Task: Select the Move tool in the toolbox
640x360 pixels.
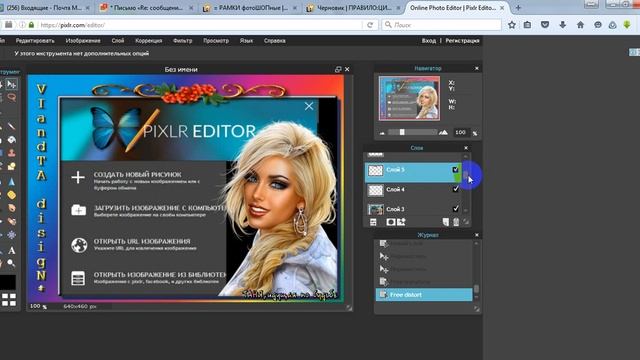Action: click(x=11, y=84)
